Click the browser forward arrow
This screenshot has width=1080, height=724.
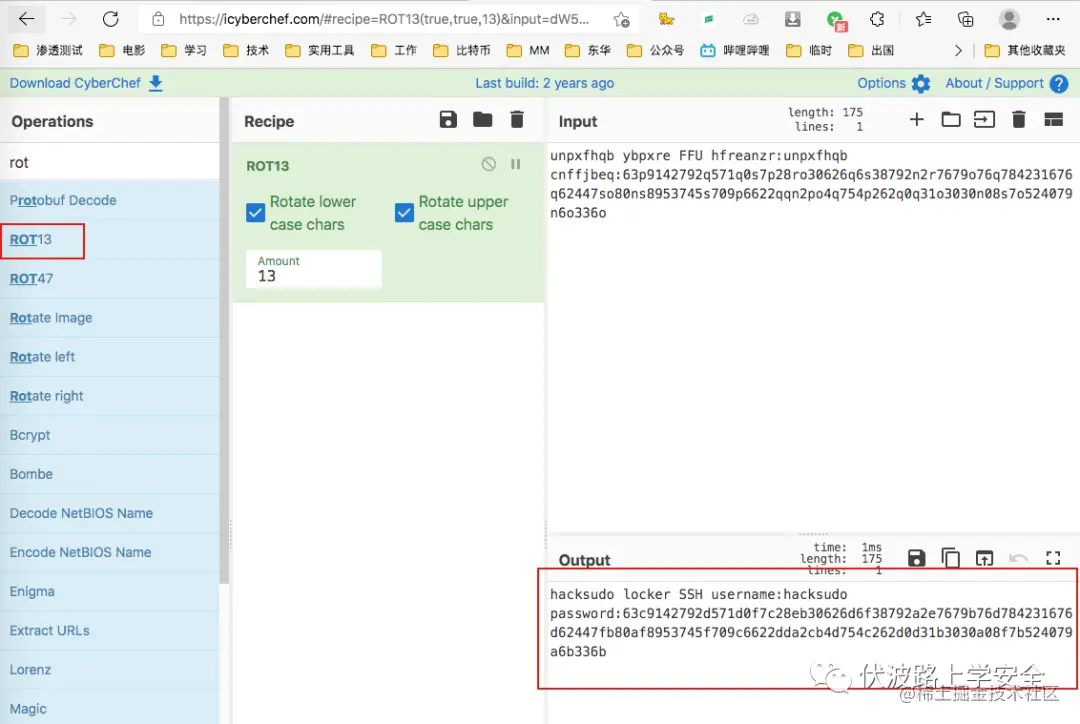pyautogui.click(x=68, y=19)
